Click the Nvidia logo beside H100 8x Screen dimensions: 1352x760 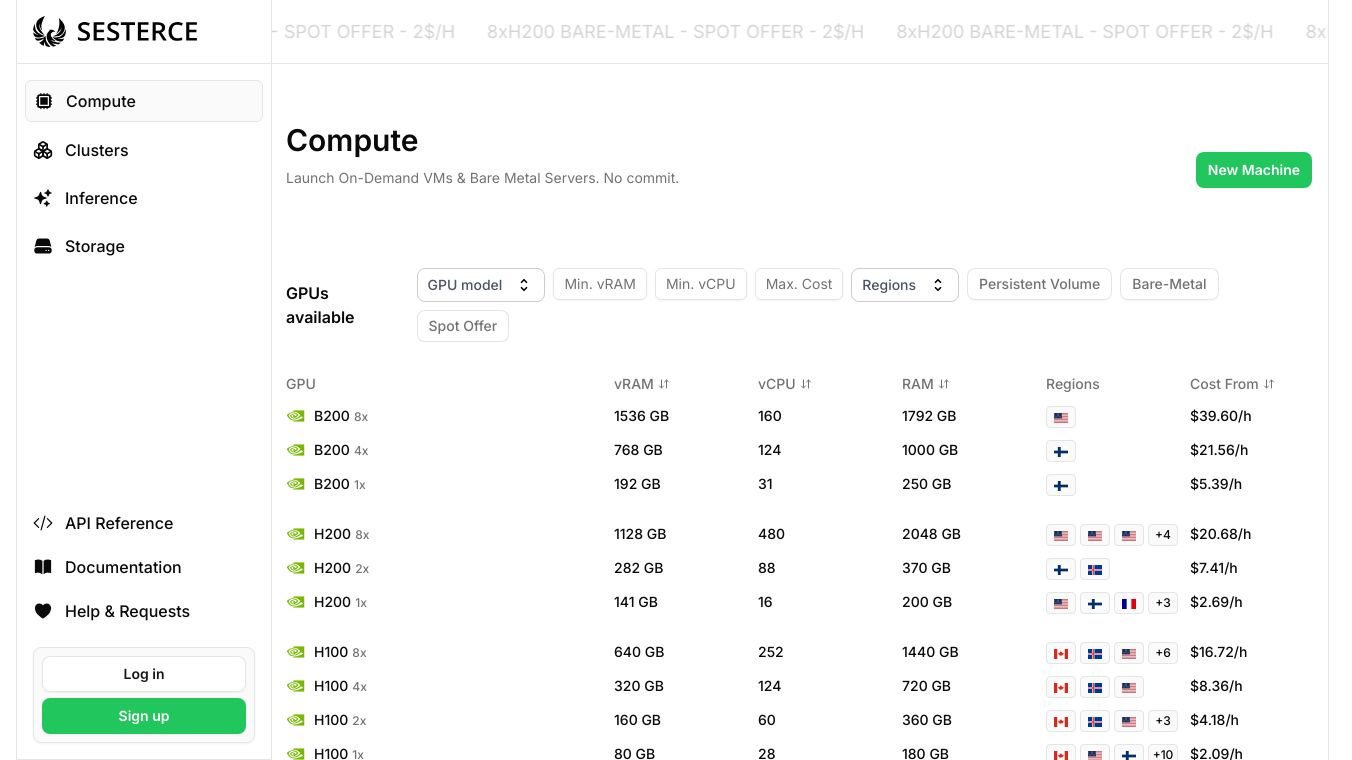[x=296, y=652]
